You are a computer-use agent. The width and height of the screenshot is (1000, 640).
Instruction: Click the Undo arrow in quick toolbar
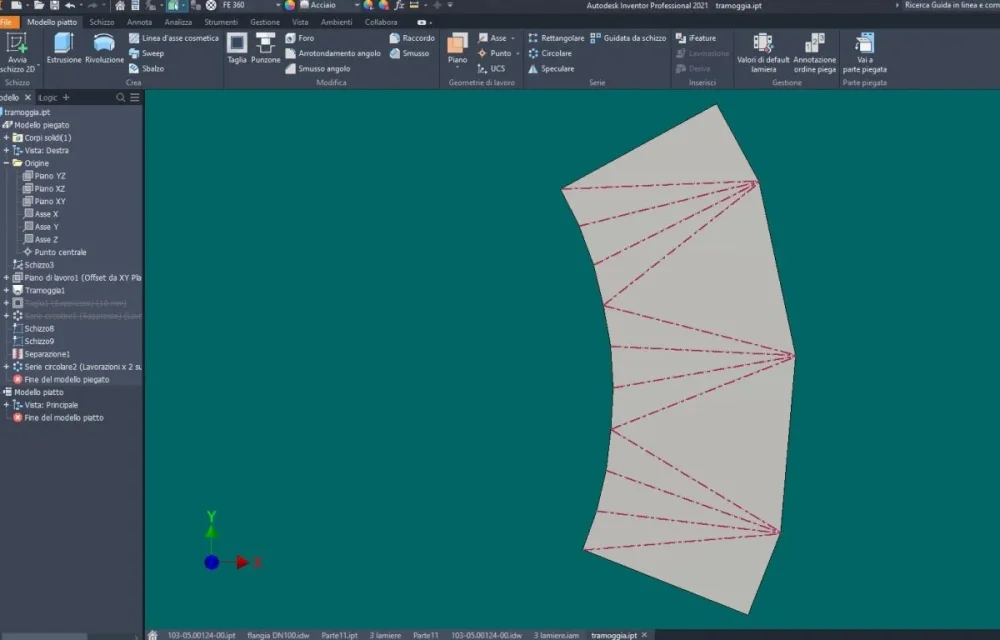(70, 5)
